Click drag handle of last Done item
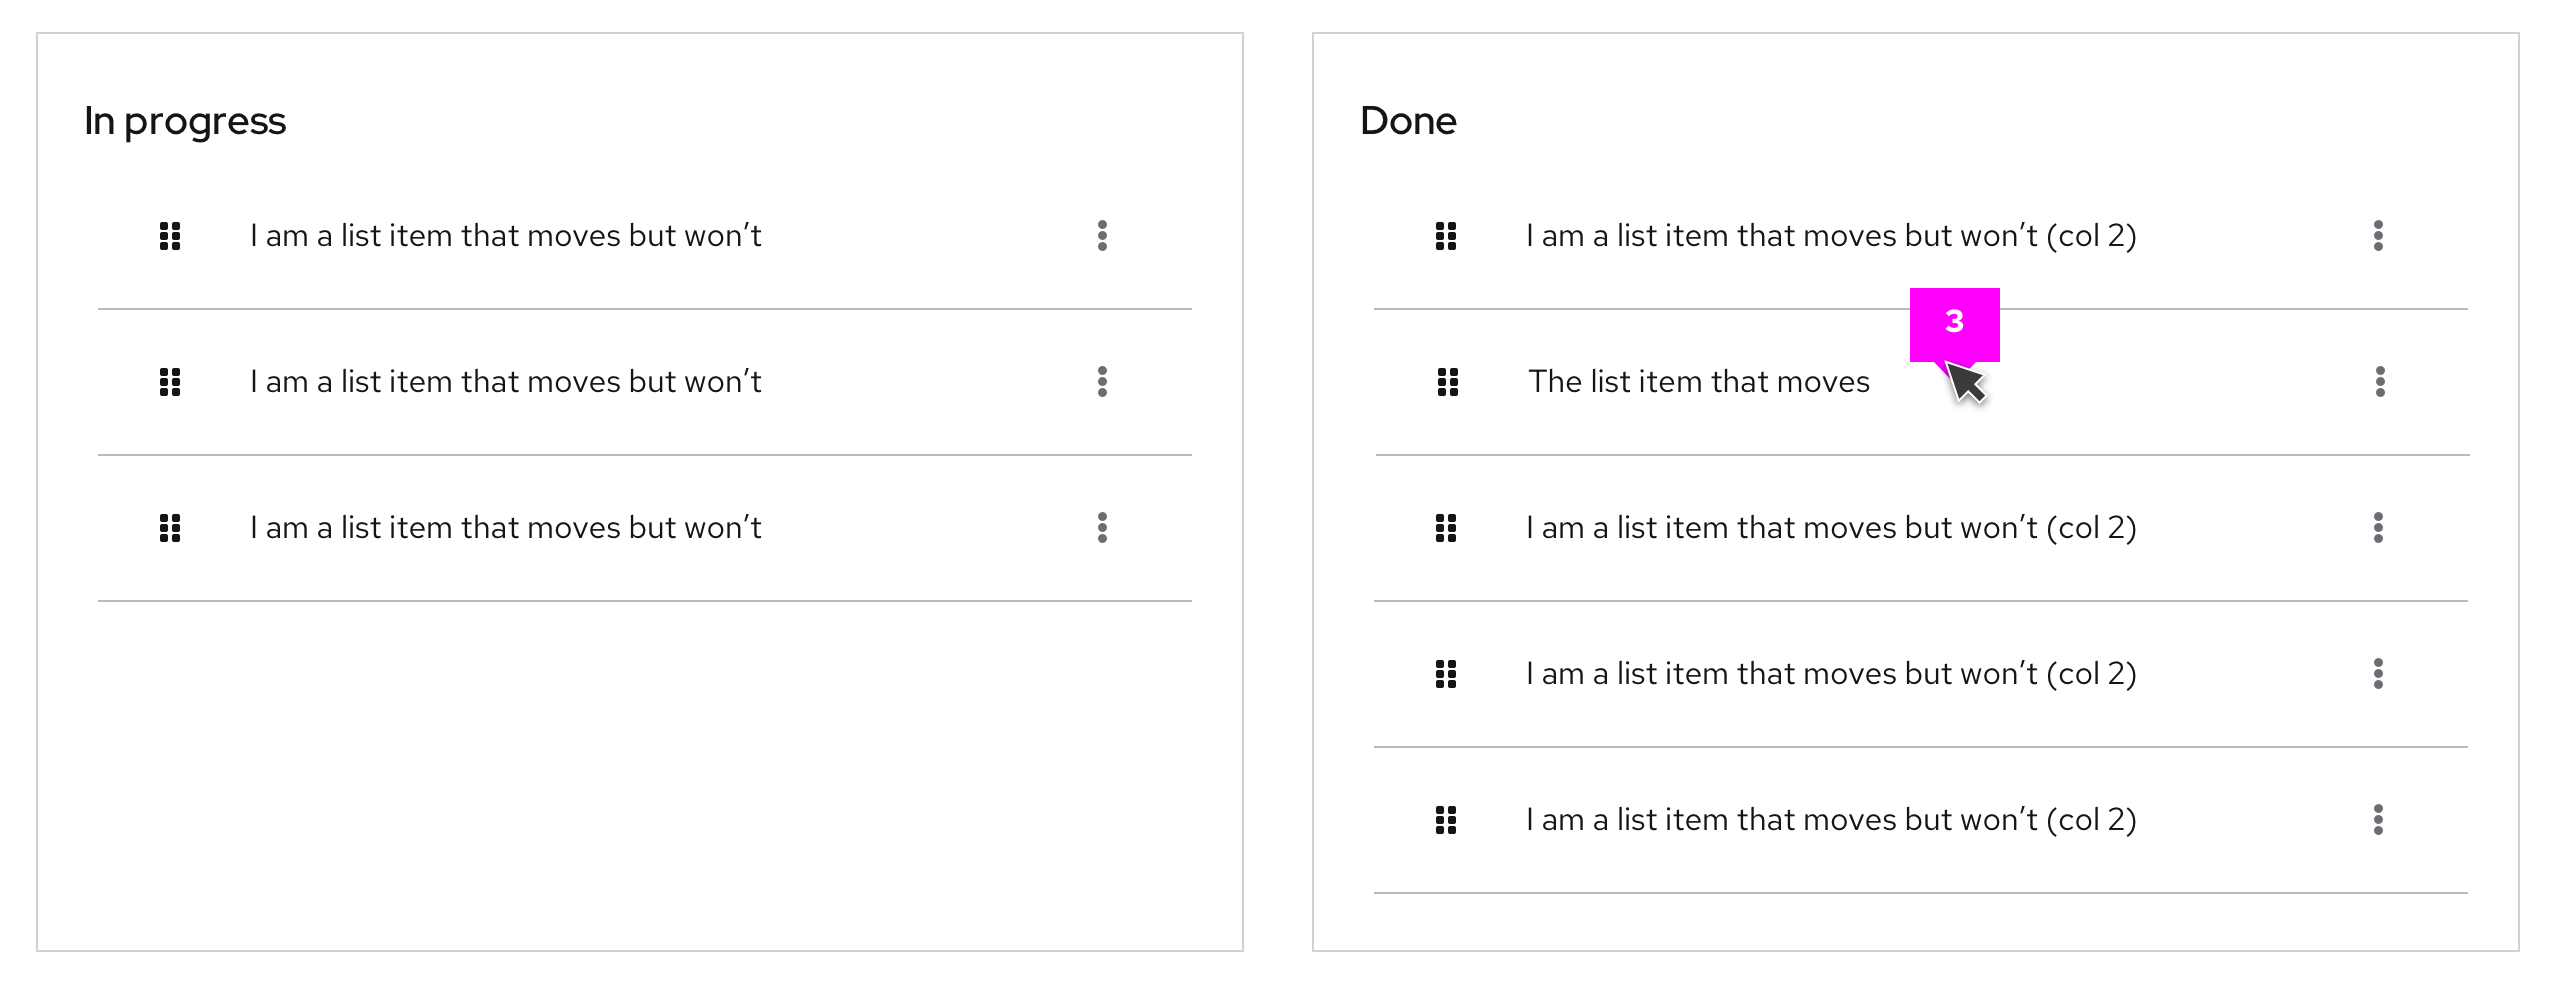The width and height of the screenshot is (2554, 984). point(1446,820)
